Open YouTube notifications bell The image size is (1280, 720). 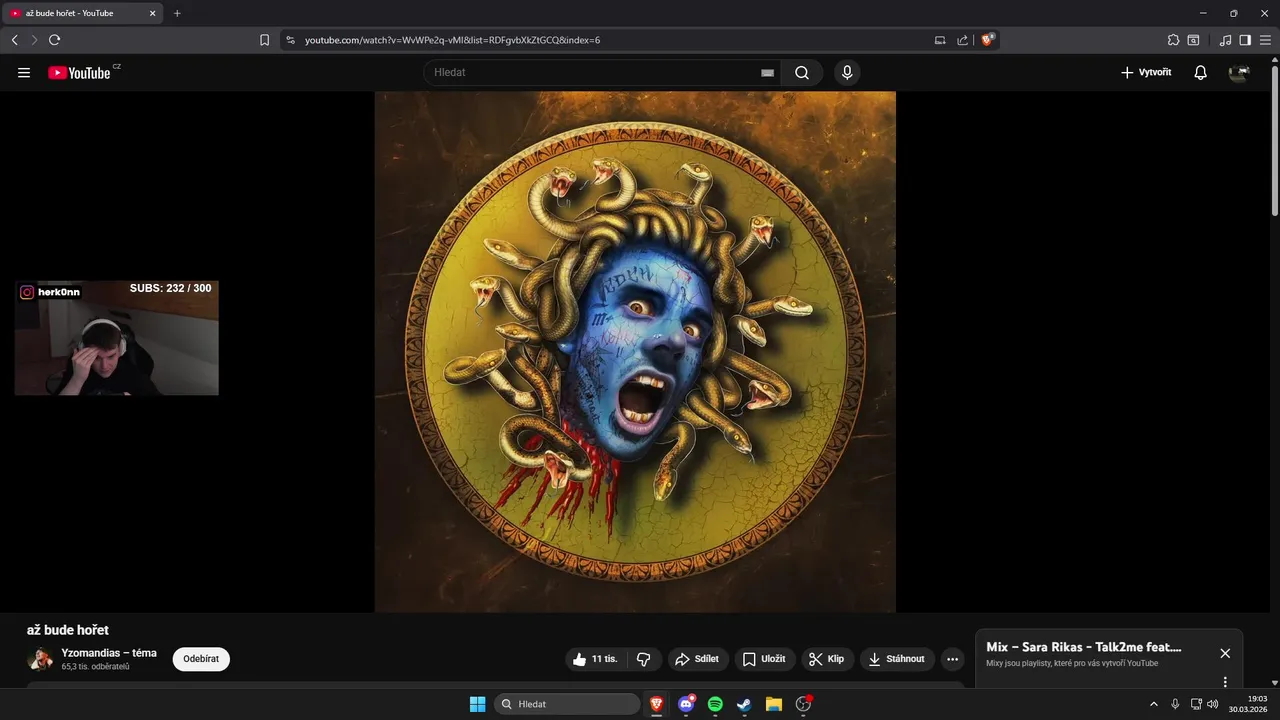click(x=1200, y=73)
